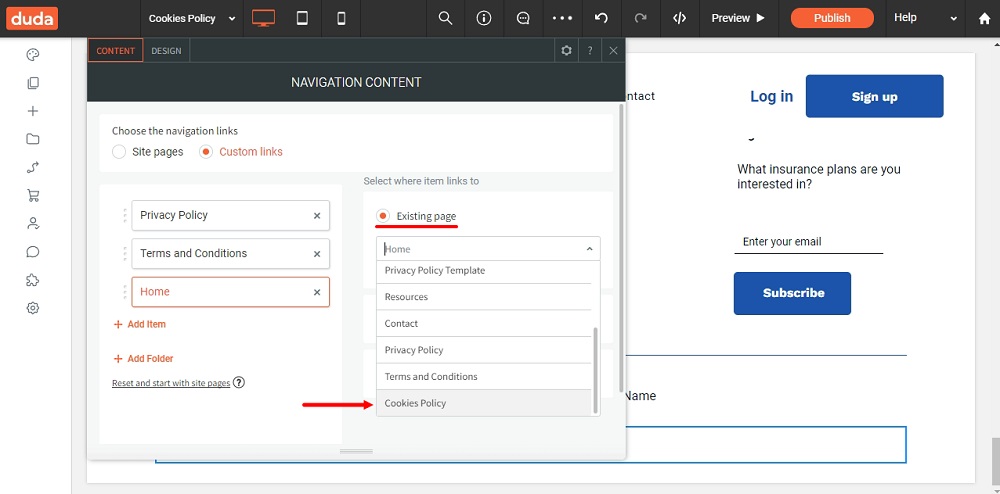Click the Preview button
The height and width of the screenshot is (494, 1000).
pos(738,18)
